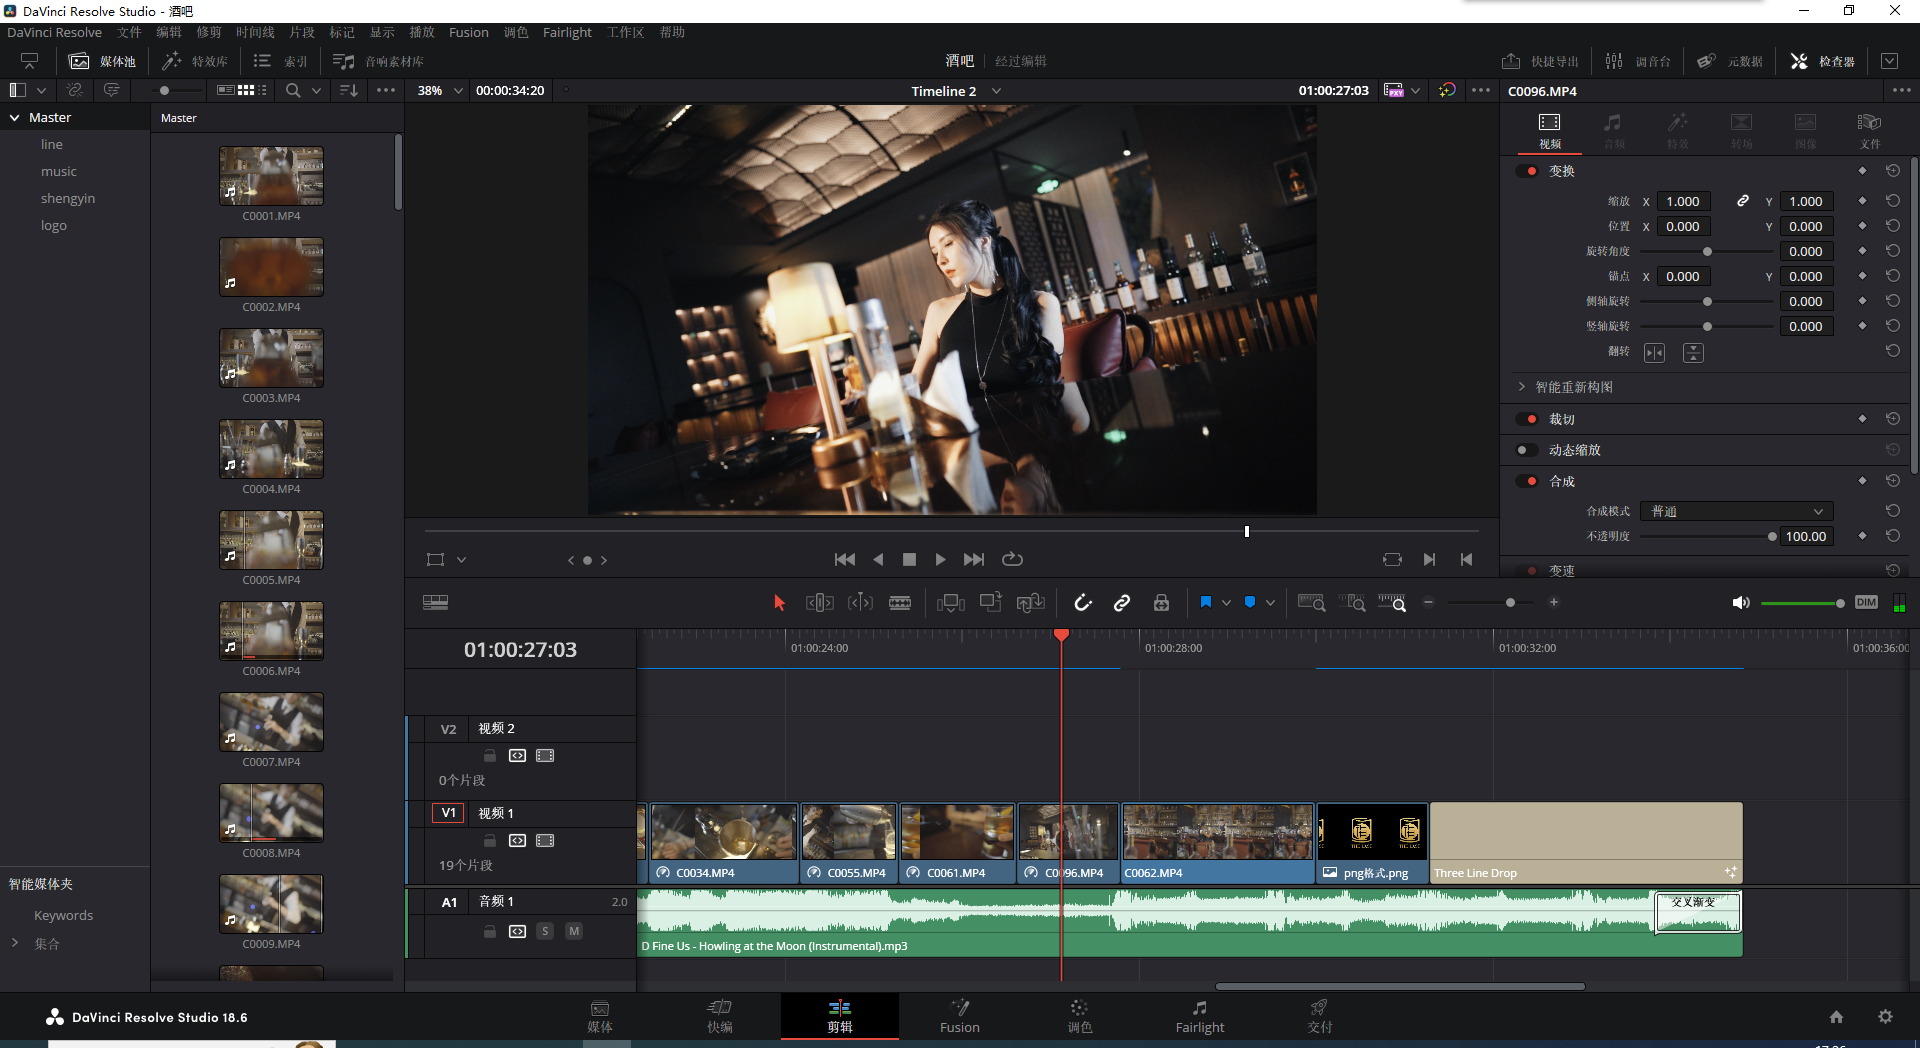Enable the Dynamic Zoom toggle

1527,450
